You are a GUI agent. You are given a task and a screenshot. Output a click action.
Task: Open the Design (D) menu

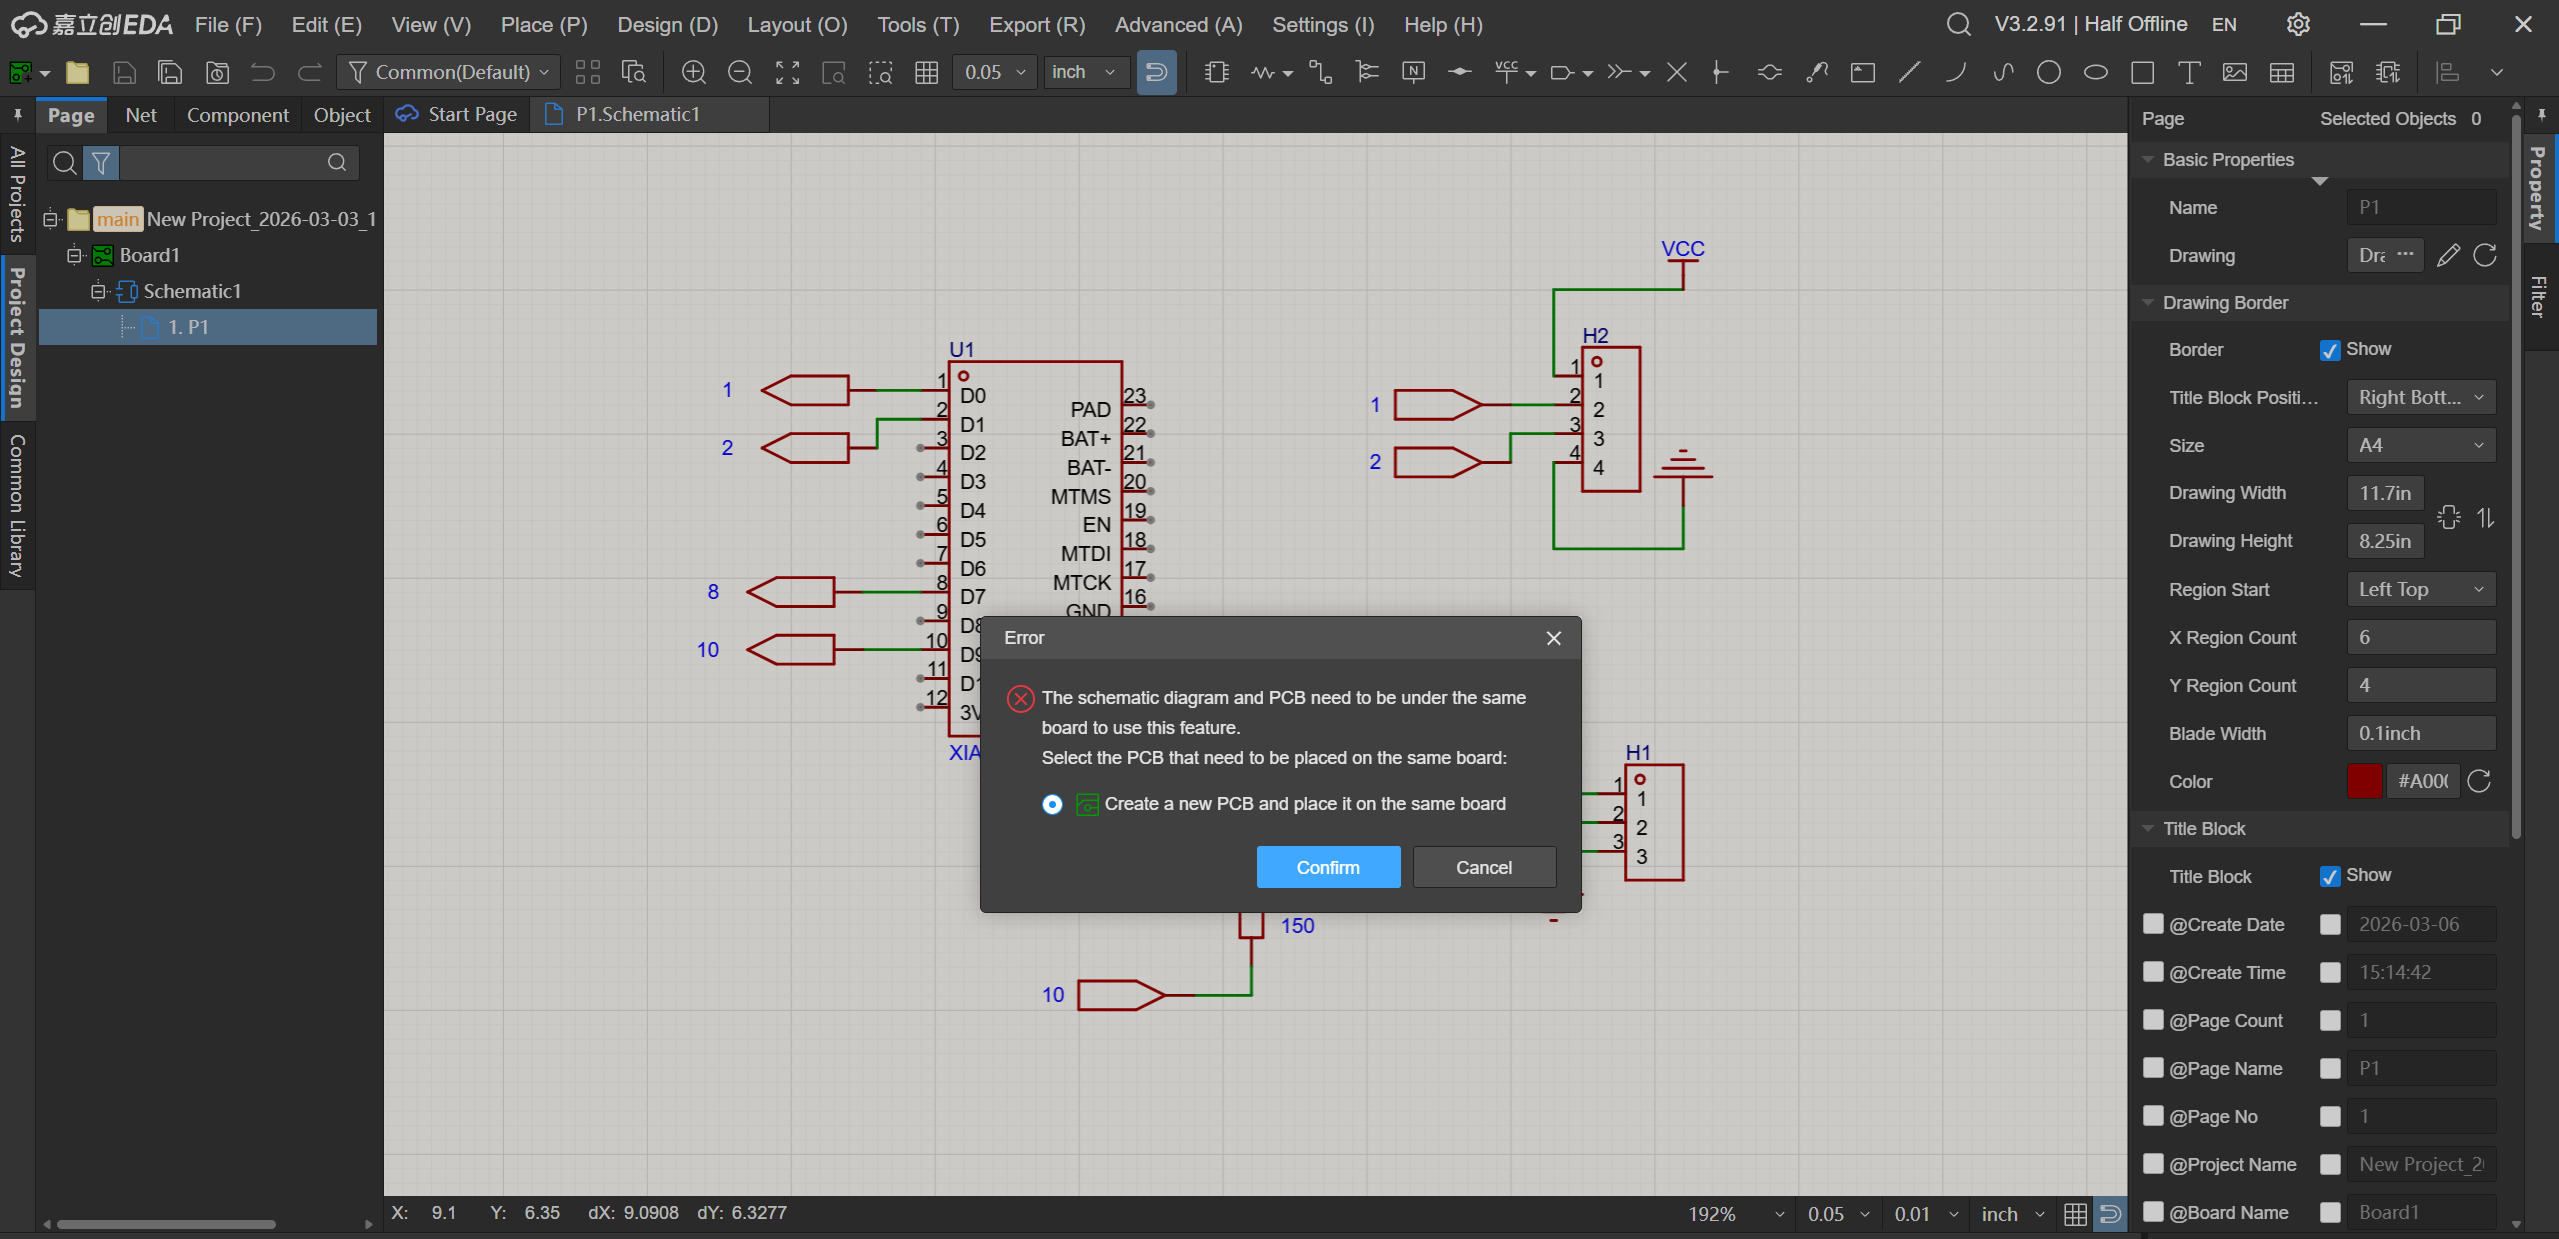(667, 24)
